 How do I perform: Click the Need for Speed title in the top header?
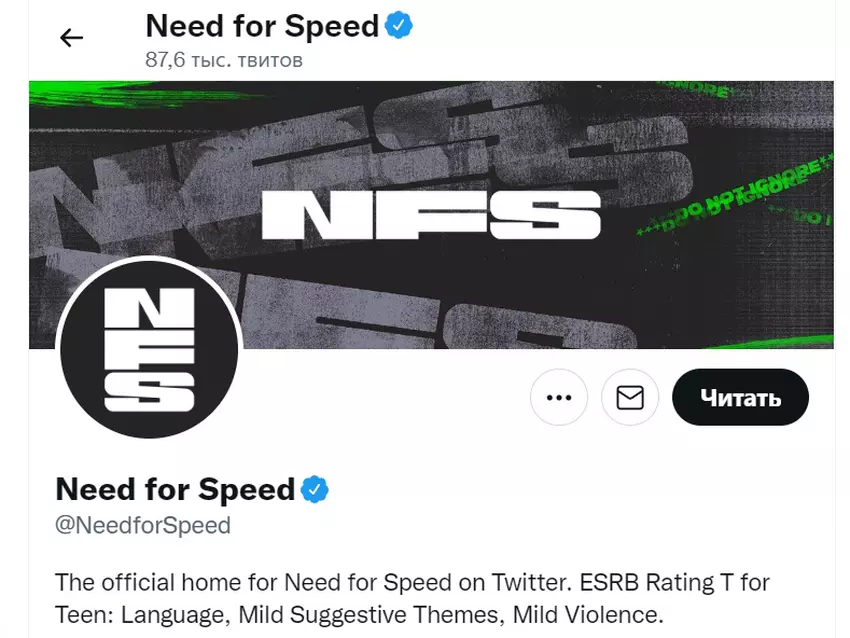point(262,25)
